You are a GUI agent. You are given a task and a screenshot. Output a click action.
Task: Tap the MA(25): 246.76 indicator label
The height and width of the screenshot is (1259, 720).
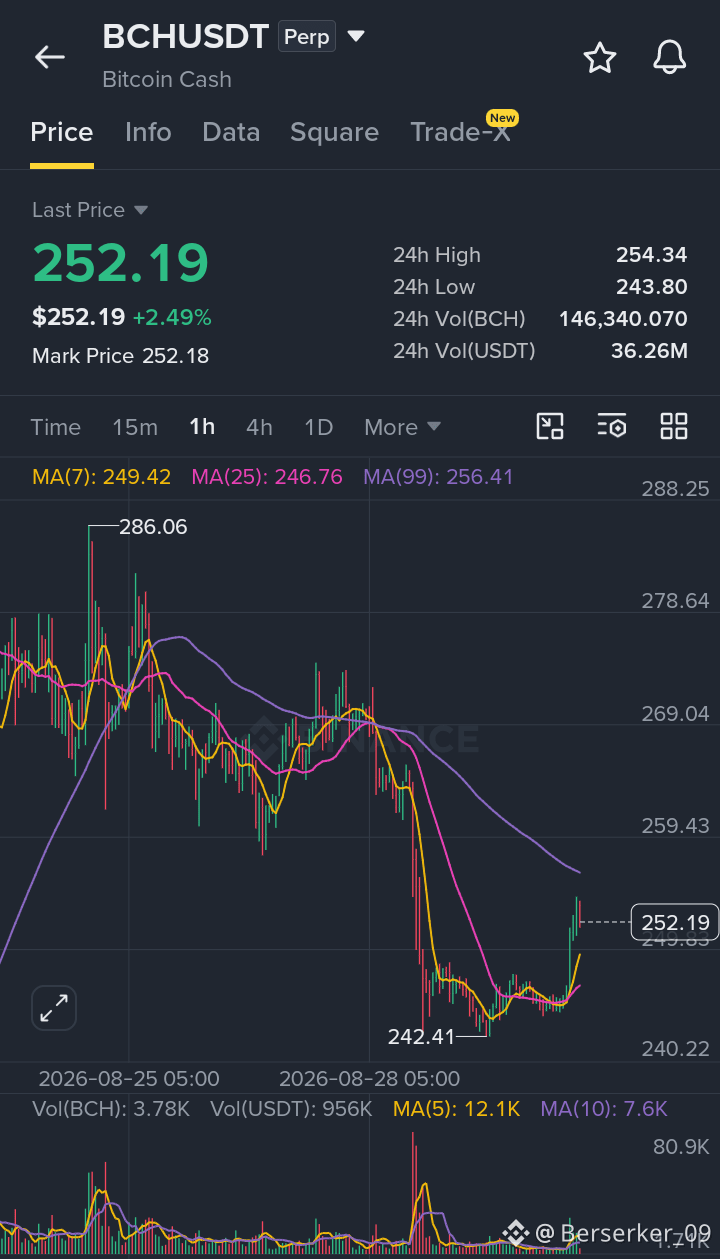click(267, 477)
